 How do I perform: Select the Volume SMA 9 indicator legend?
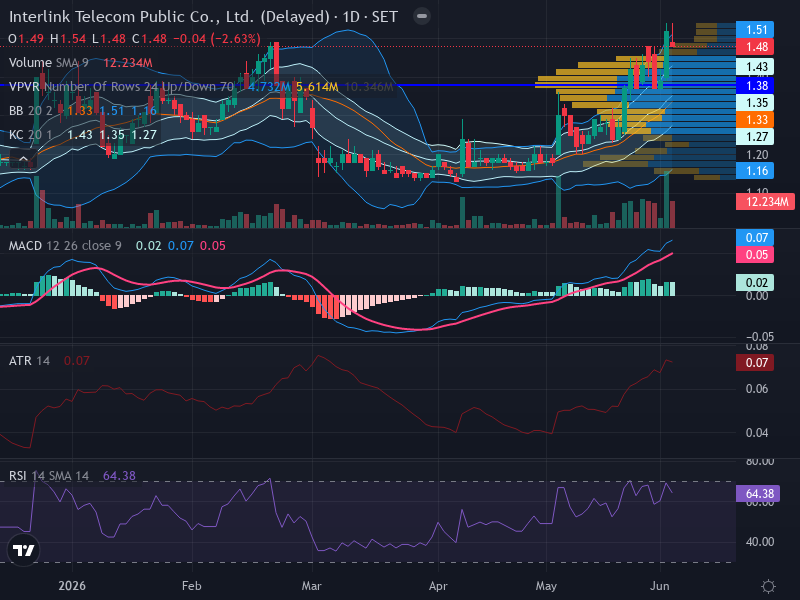click(x=48, y=63)
